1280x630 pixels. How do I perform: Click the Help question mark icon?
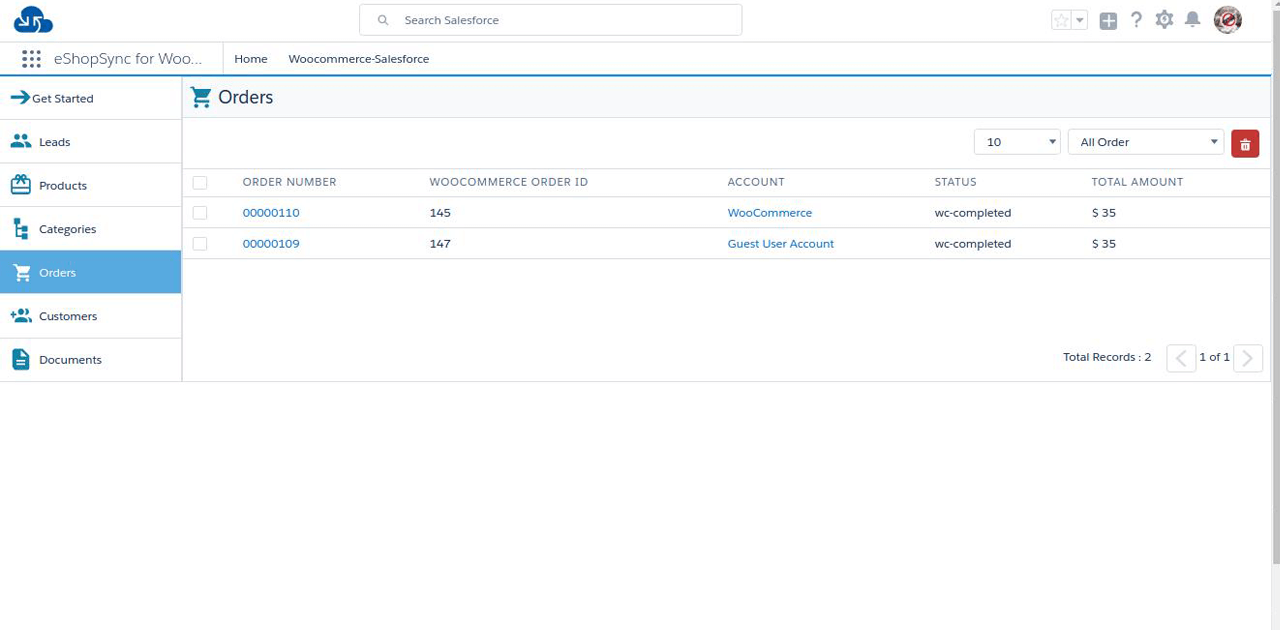[x=1136, y=20]
